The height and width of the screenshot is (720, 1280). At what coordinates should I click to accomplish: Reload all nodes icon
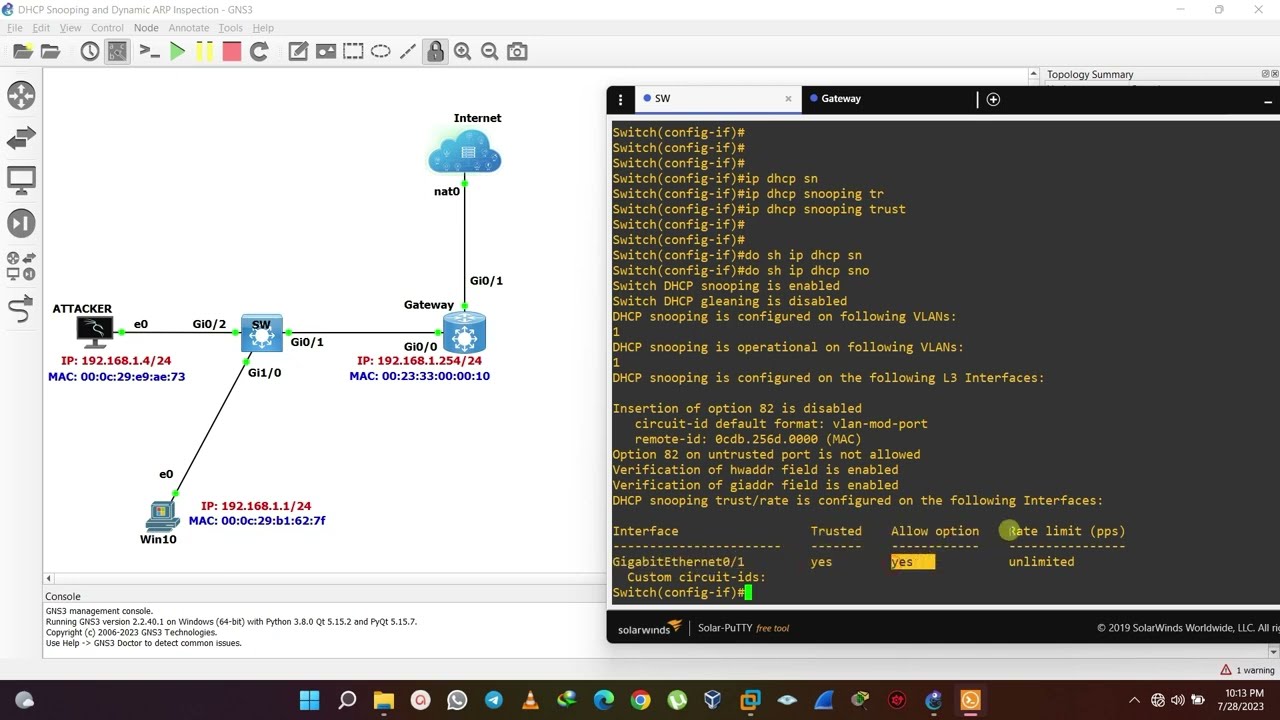point(259,51)
